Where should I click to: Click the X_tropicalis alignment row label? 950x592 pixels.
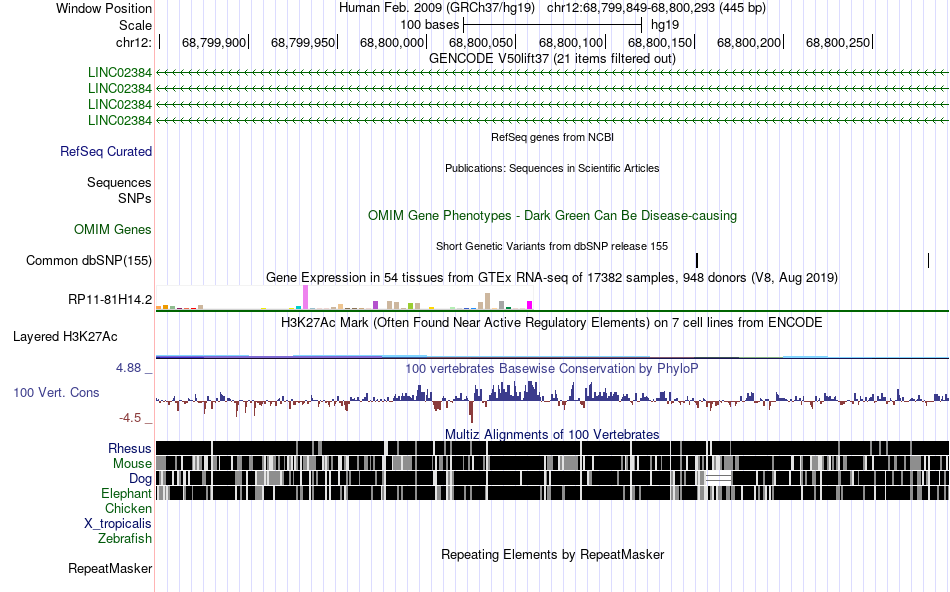pyautogui.click(x=118, y=524)
